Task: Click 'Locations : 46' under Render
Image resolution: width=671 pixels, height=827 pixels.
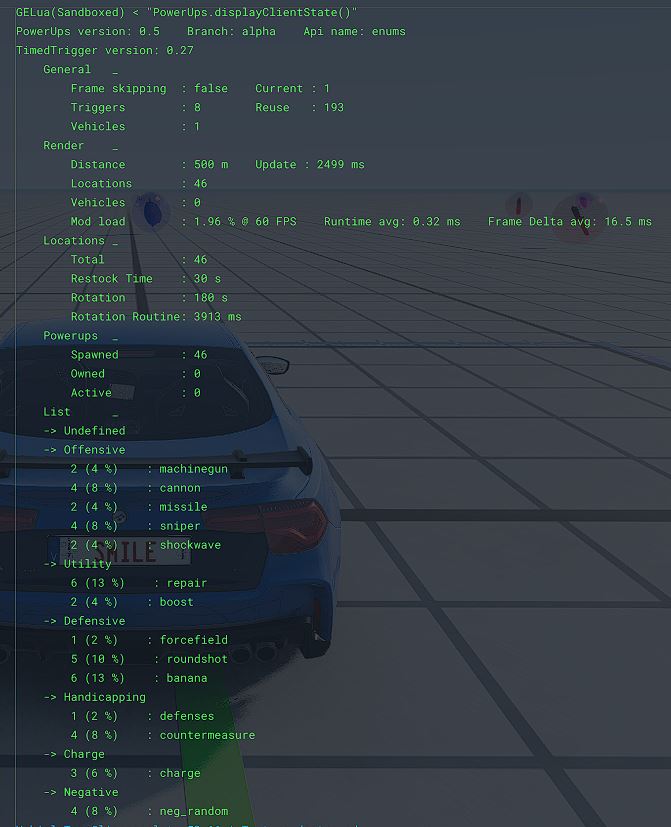Action: click(x=139, y=183)
